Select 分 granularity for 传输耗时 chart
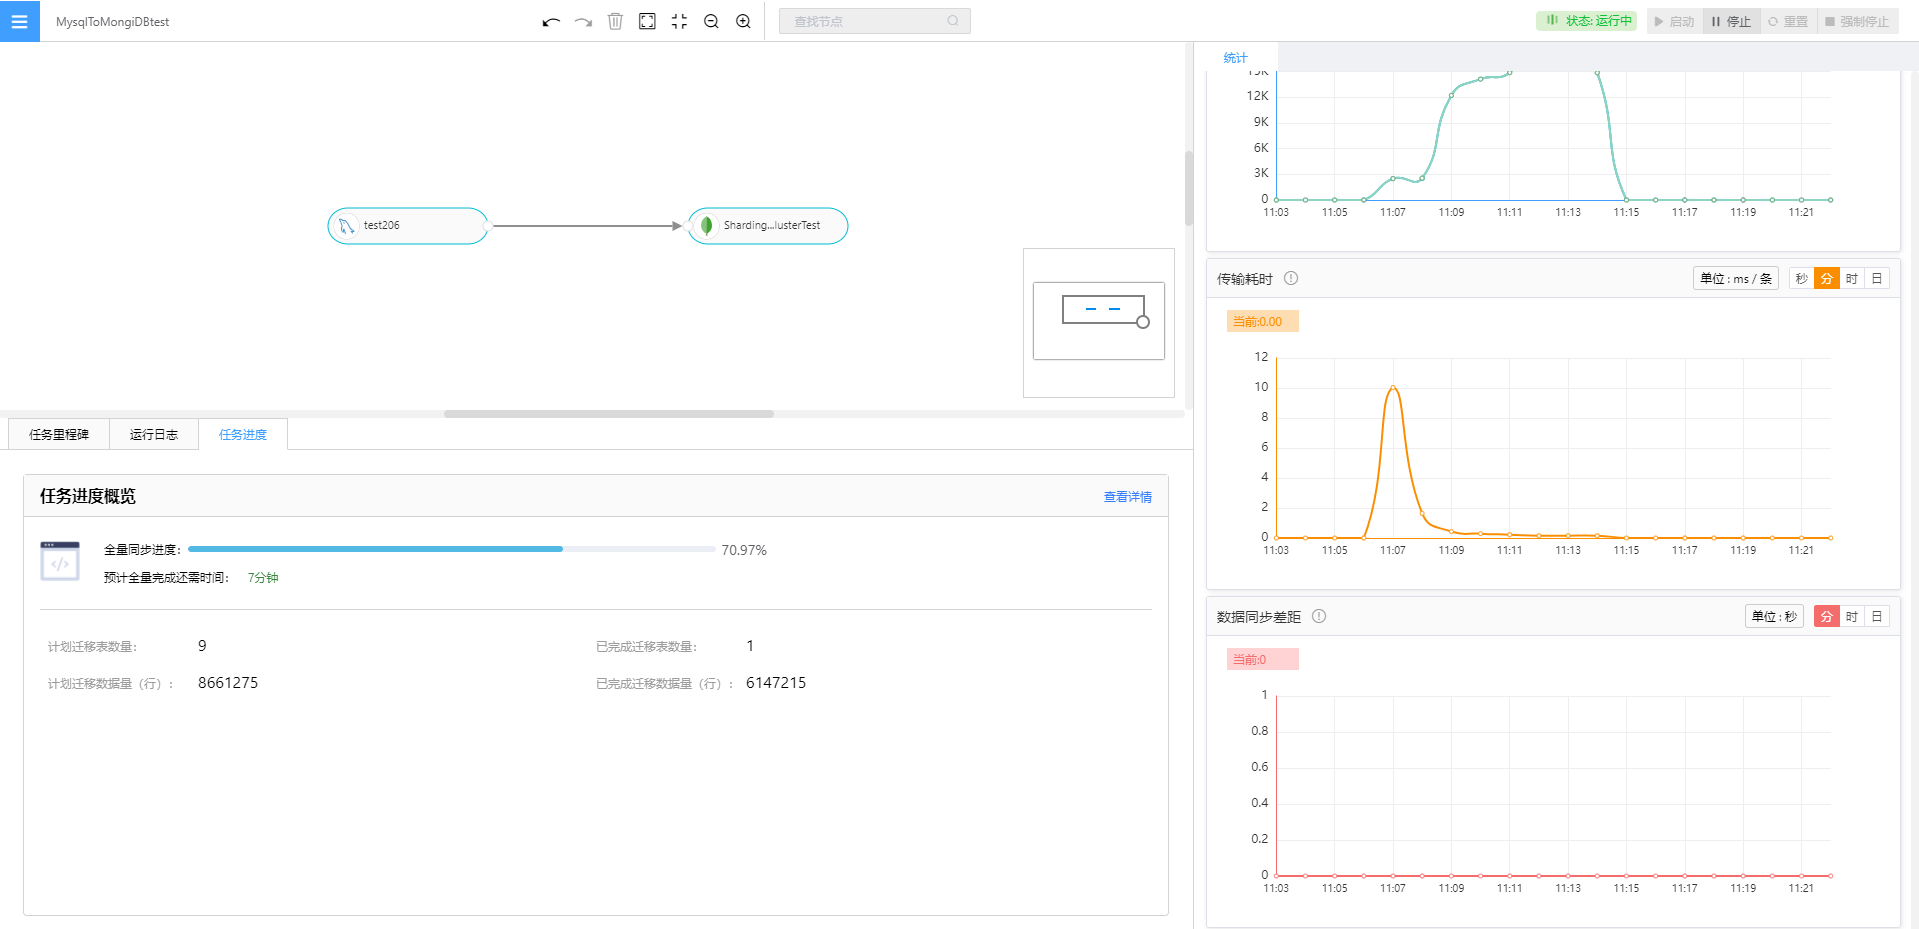The image size is (1919, 929). pyautogui.click(x=1826, y=279)
